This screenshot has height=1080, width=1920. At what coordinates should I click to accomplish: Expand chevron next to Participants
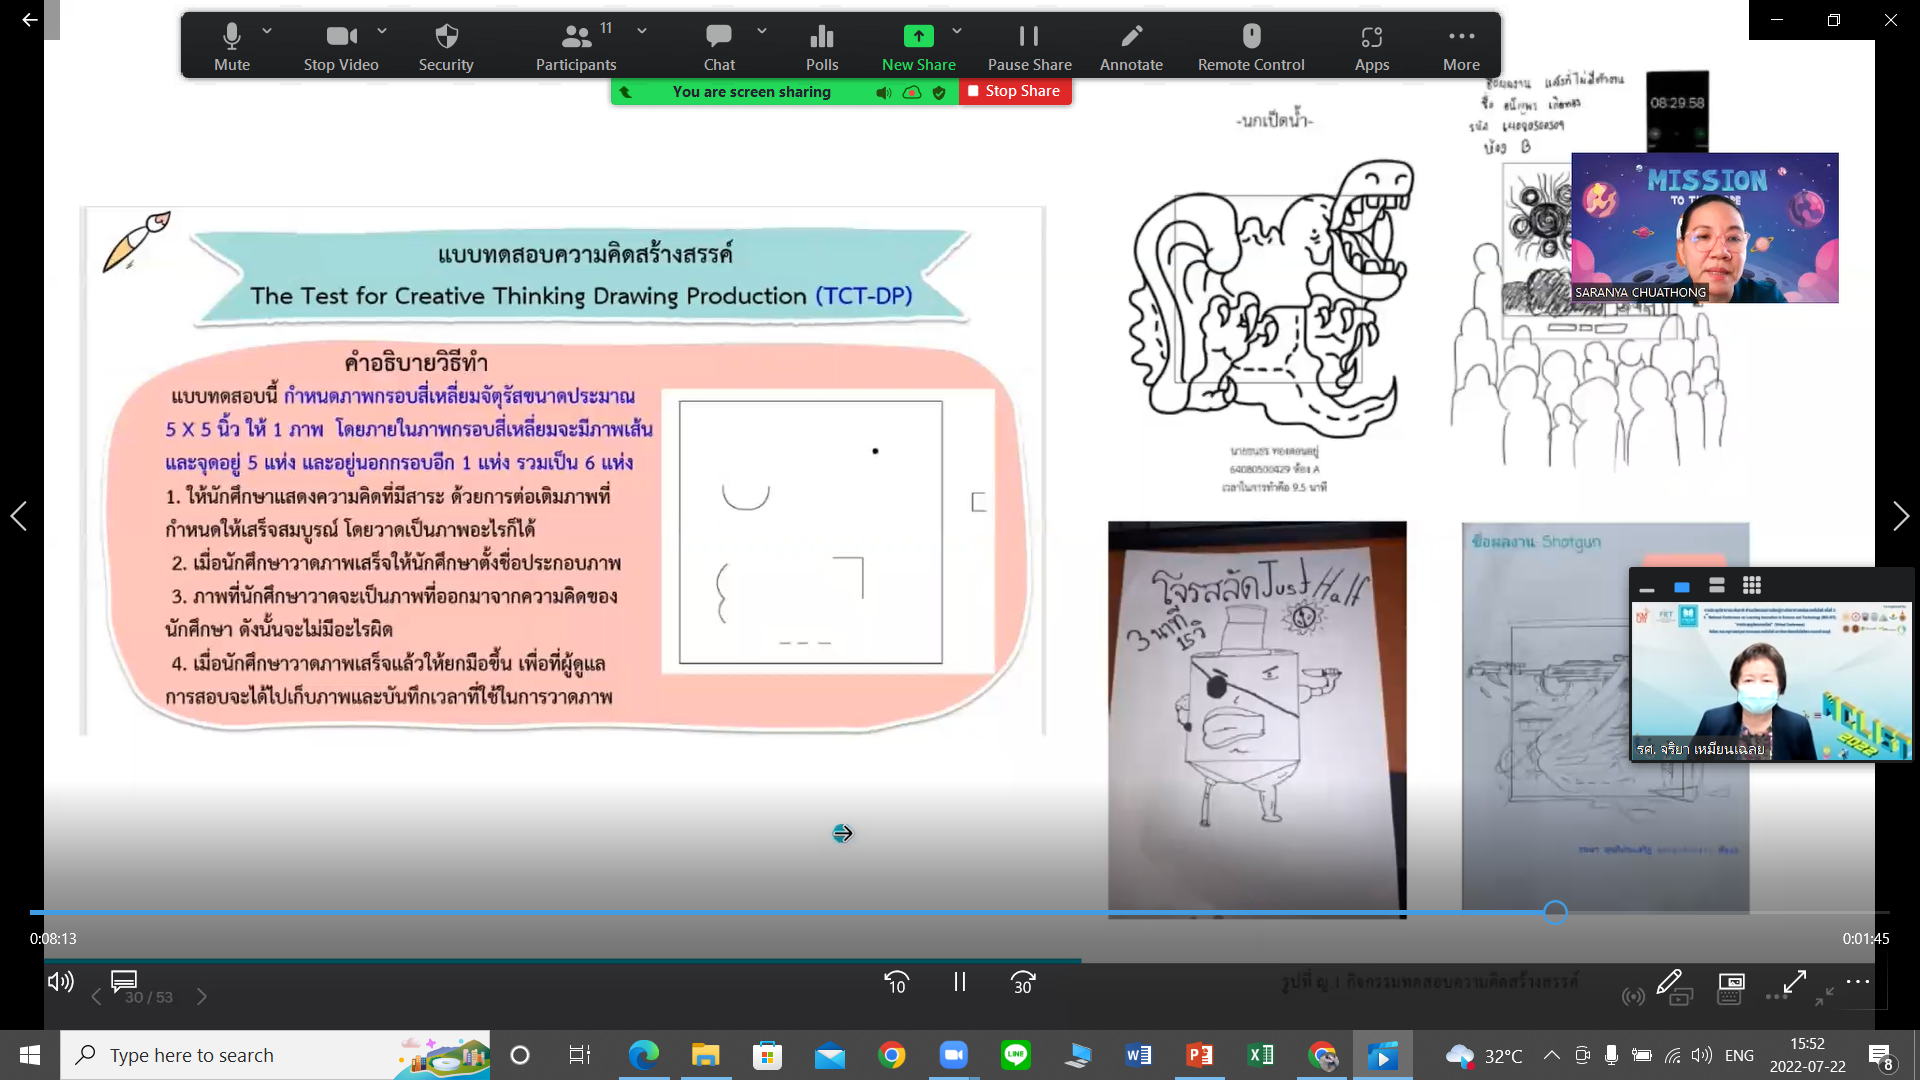point(642,32)
